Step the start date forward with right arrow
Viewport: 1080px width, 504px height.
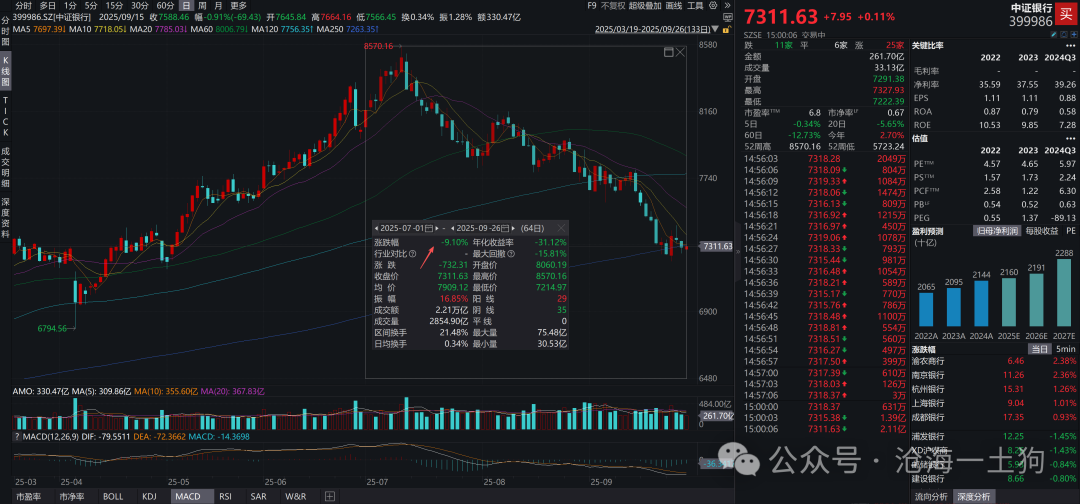tap(437, 228)
